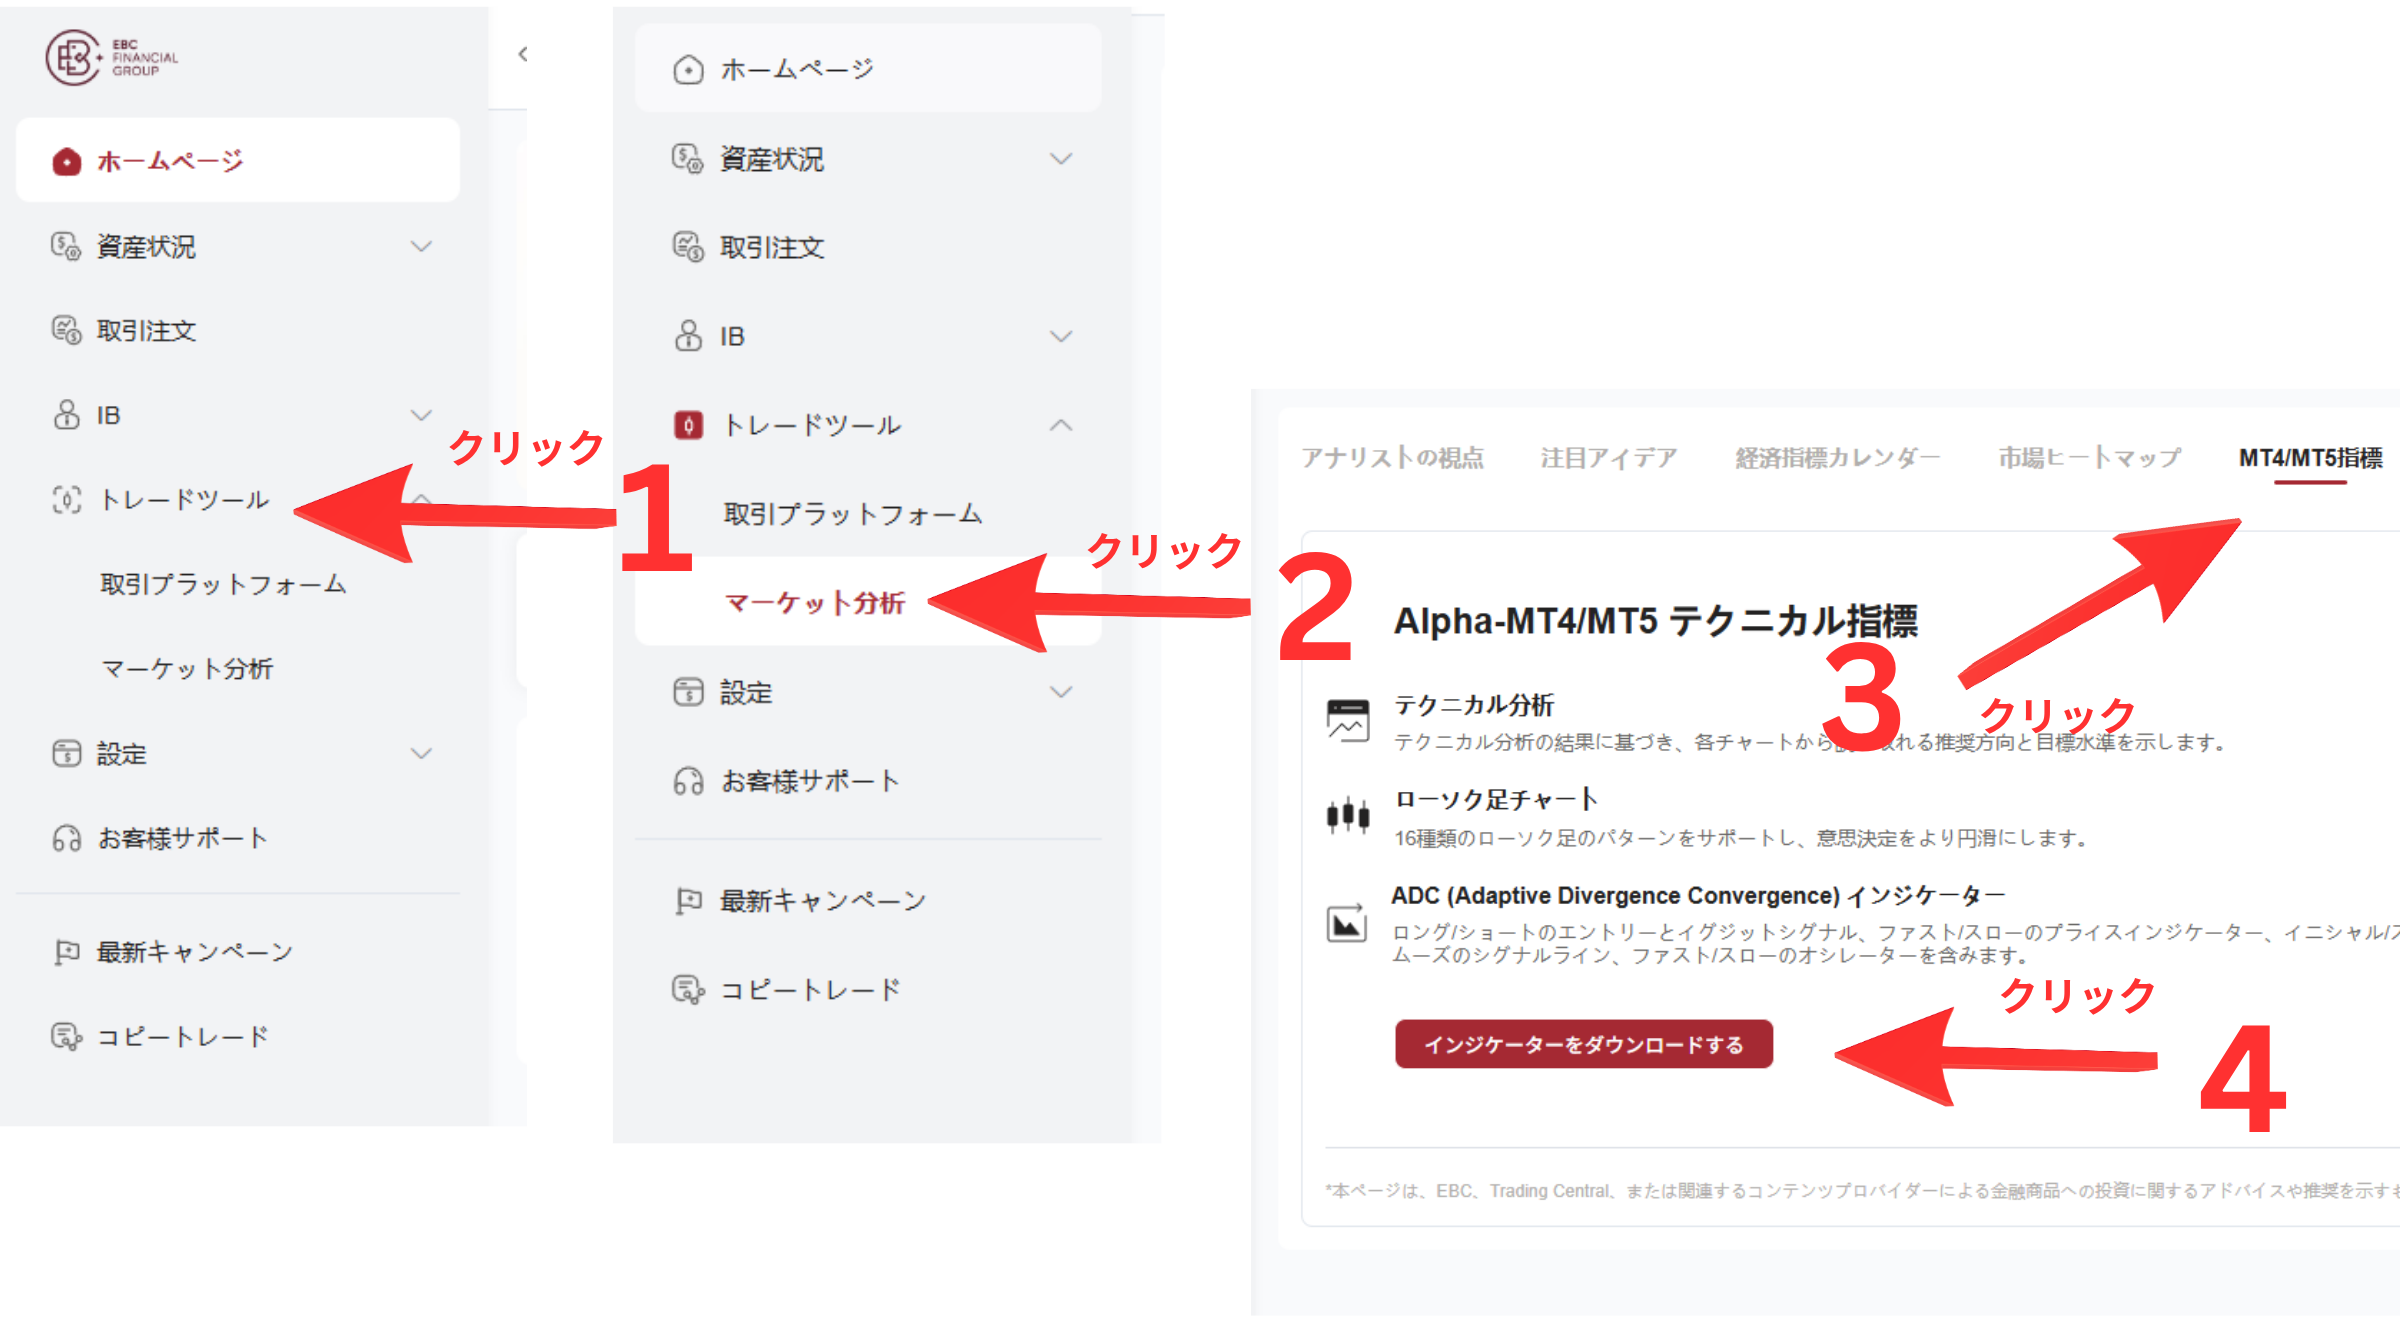Collapse トレードツール chevron in middle sidebar
This screenshot has width=2400, height=1339.
1061,425
